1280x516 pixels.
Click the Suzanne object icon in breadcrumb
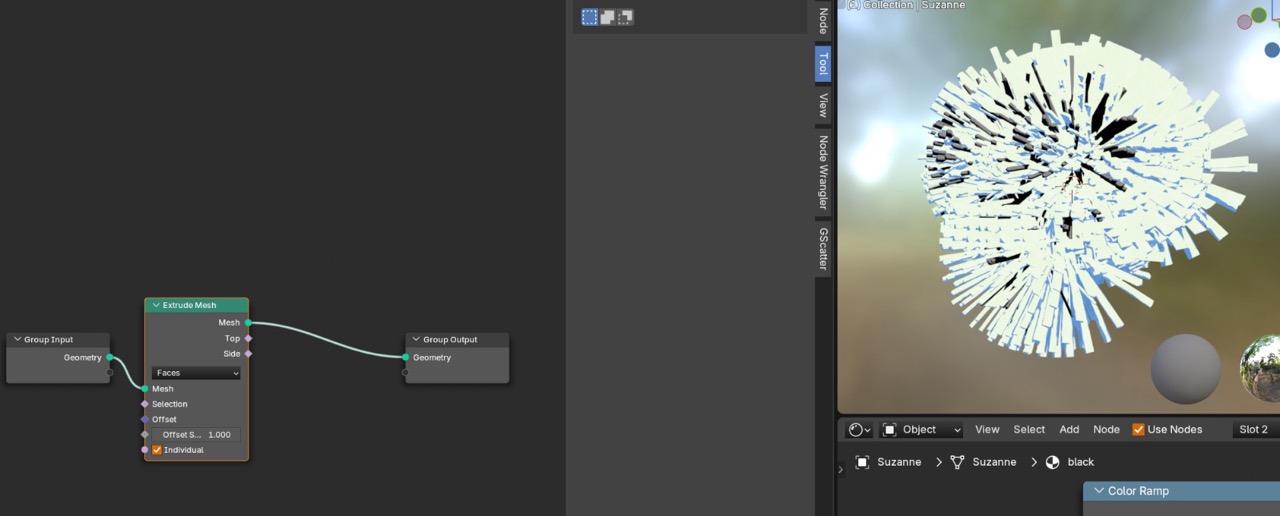pos(862,462)
